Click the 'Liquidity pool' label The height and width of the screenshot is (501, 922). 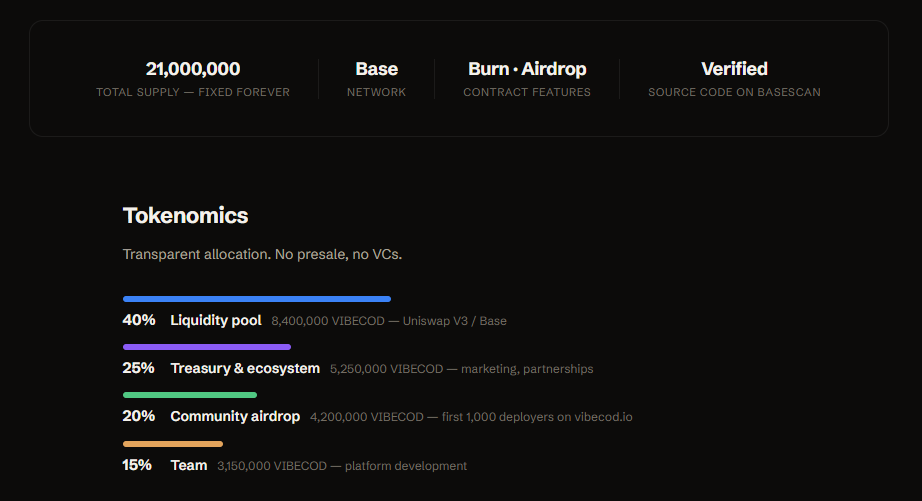[x=216, y=320]
